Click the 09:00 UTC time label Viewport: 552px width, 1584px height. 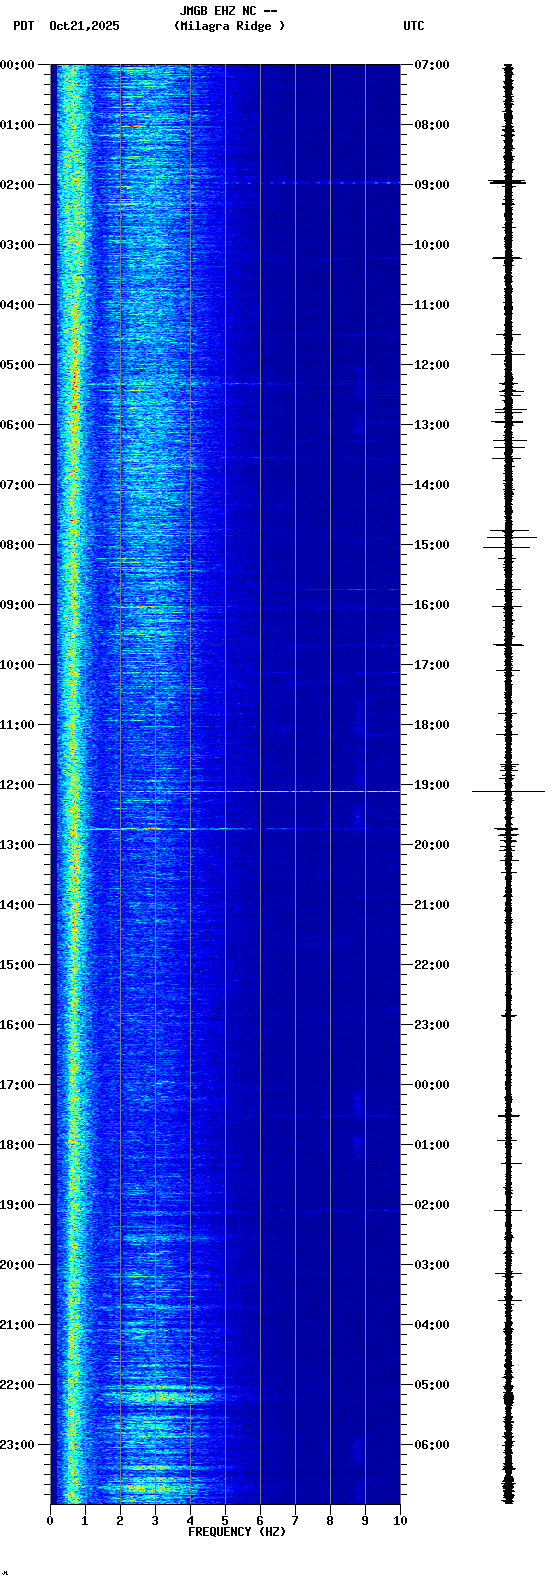pyautogui.click(x=432, y=185)
